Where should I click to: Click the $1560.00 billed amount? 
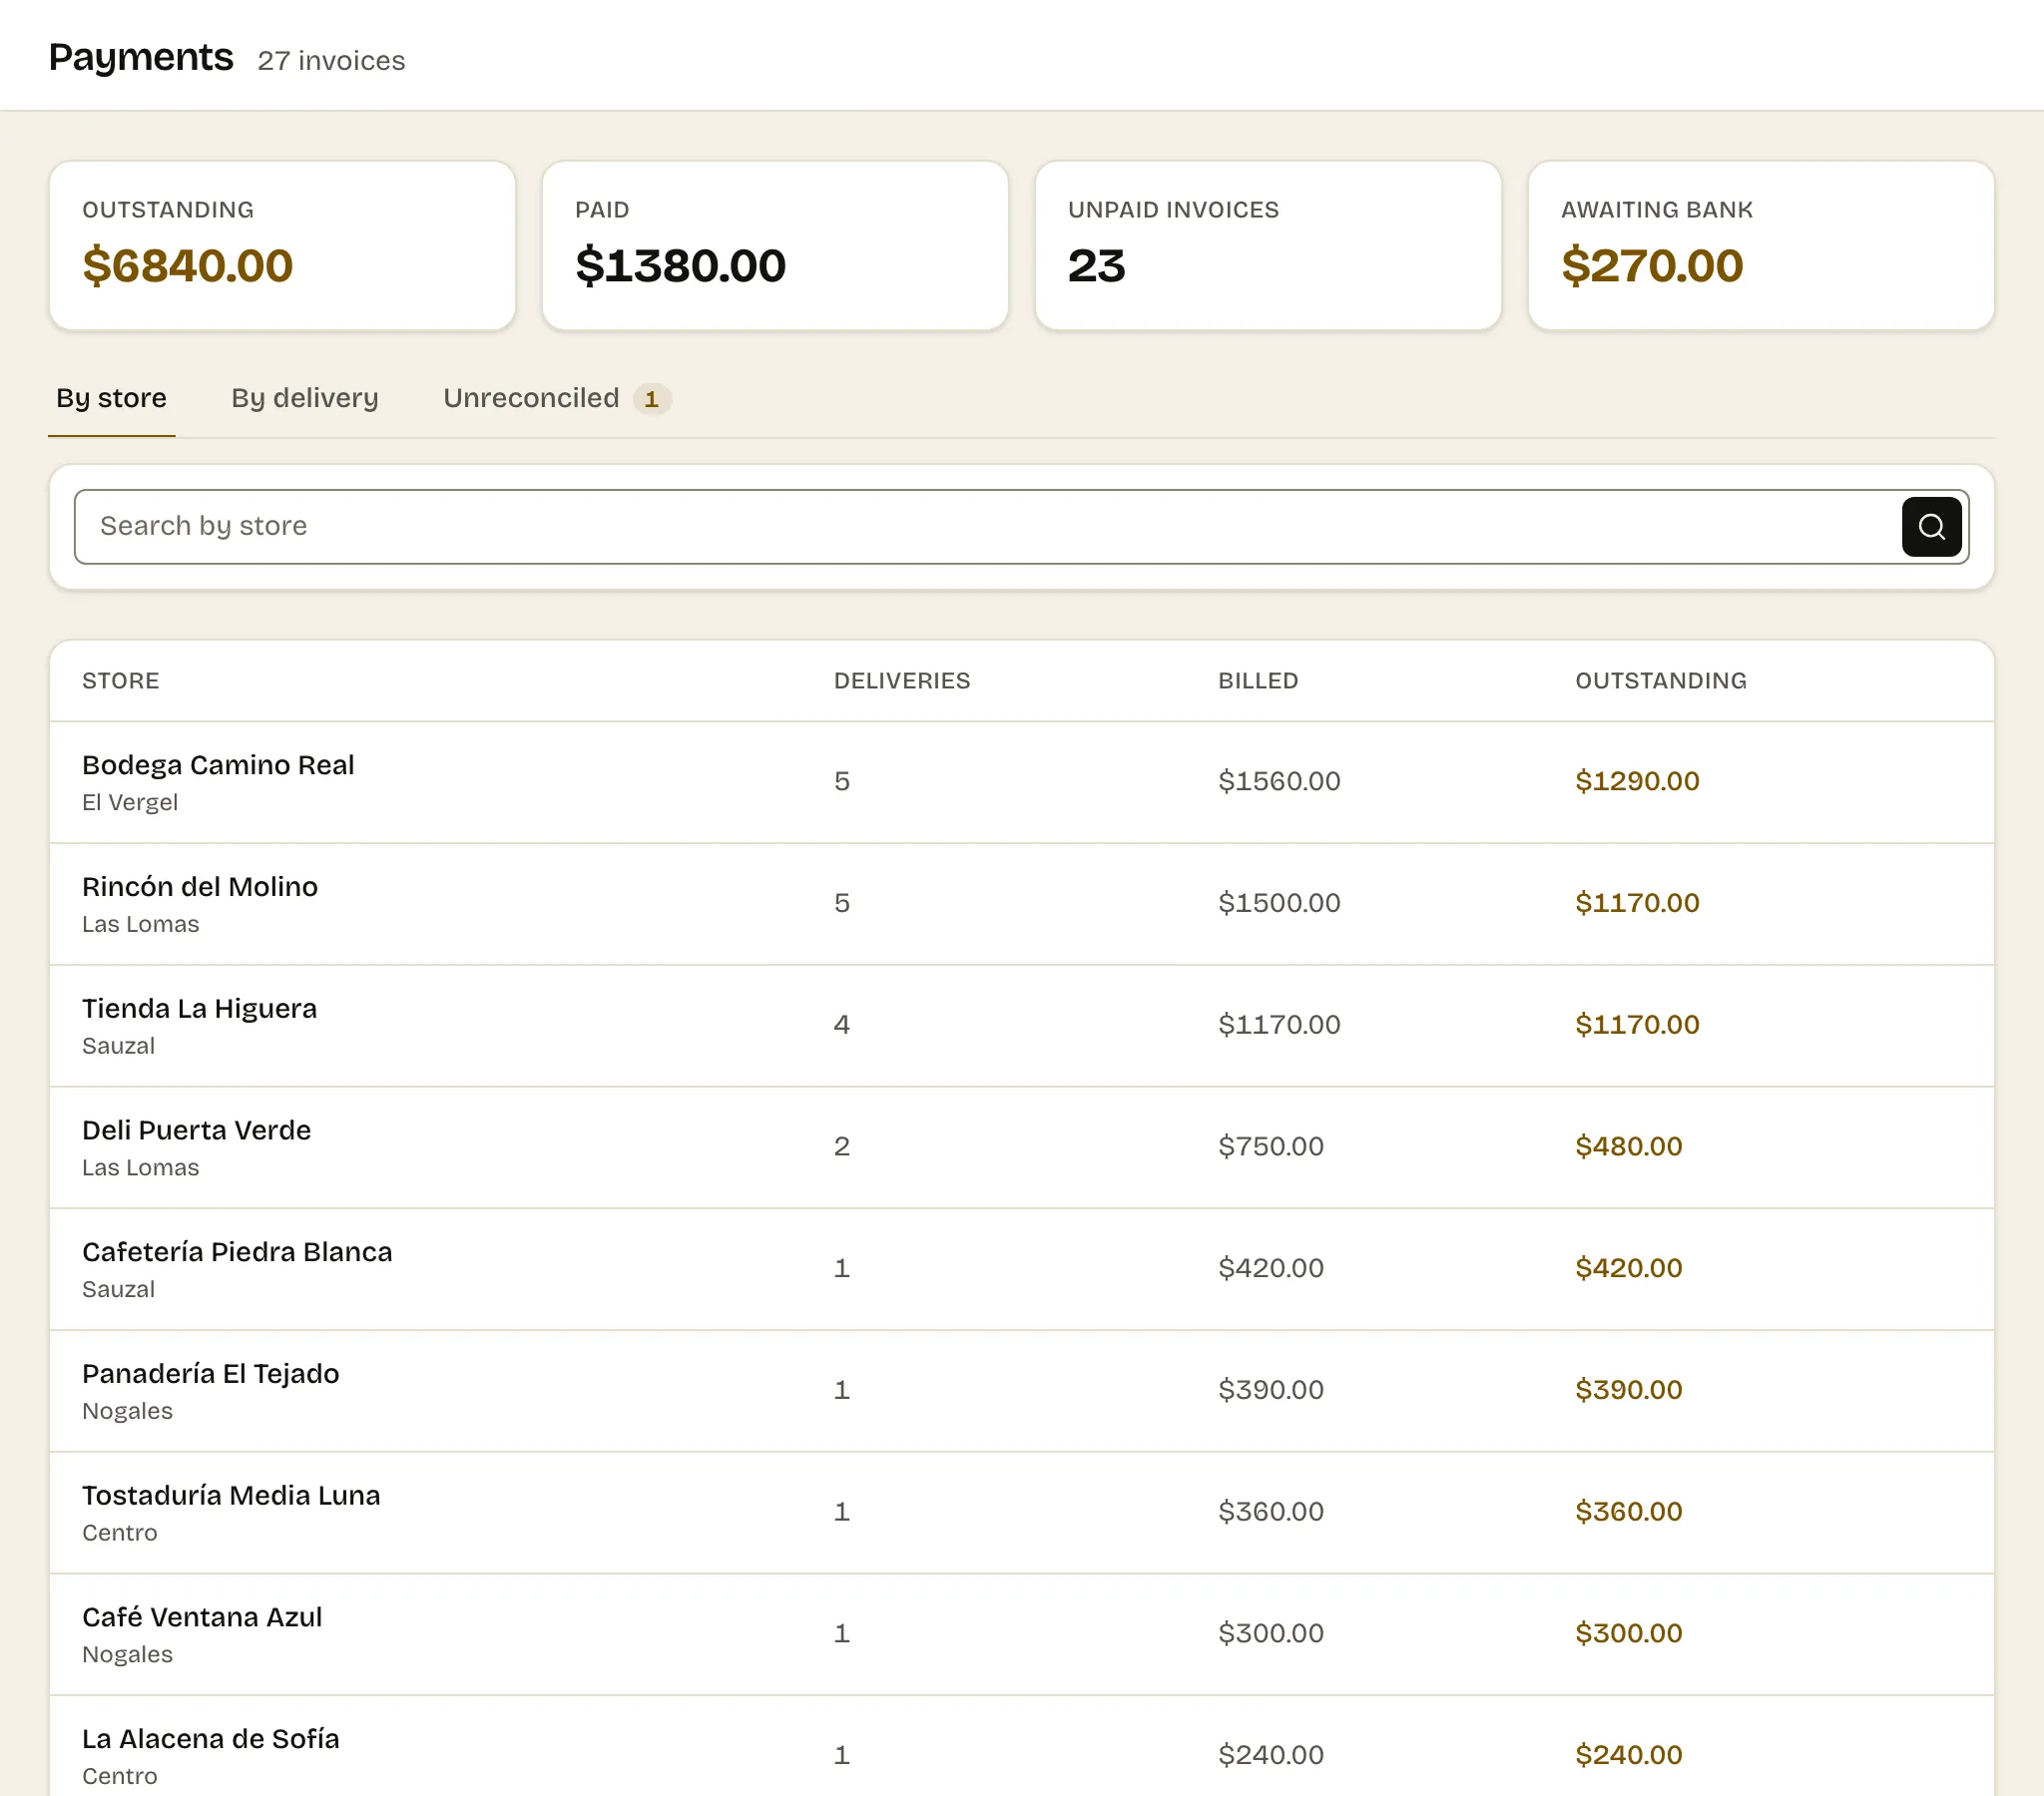(1279, 781)
